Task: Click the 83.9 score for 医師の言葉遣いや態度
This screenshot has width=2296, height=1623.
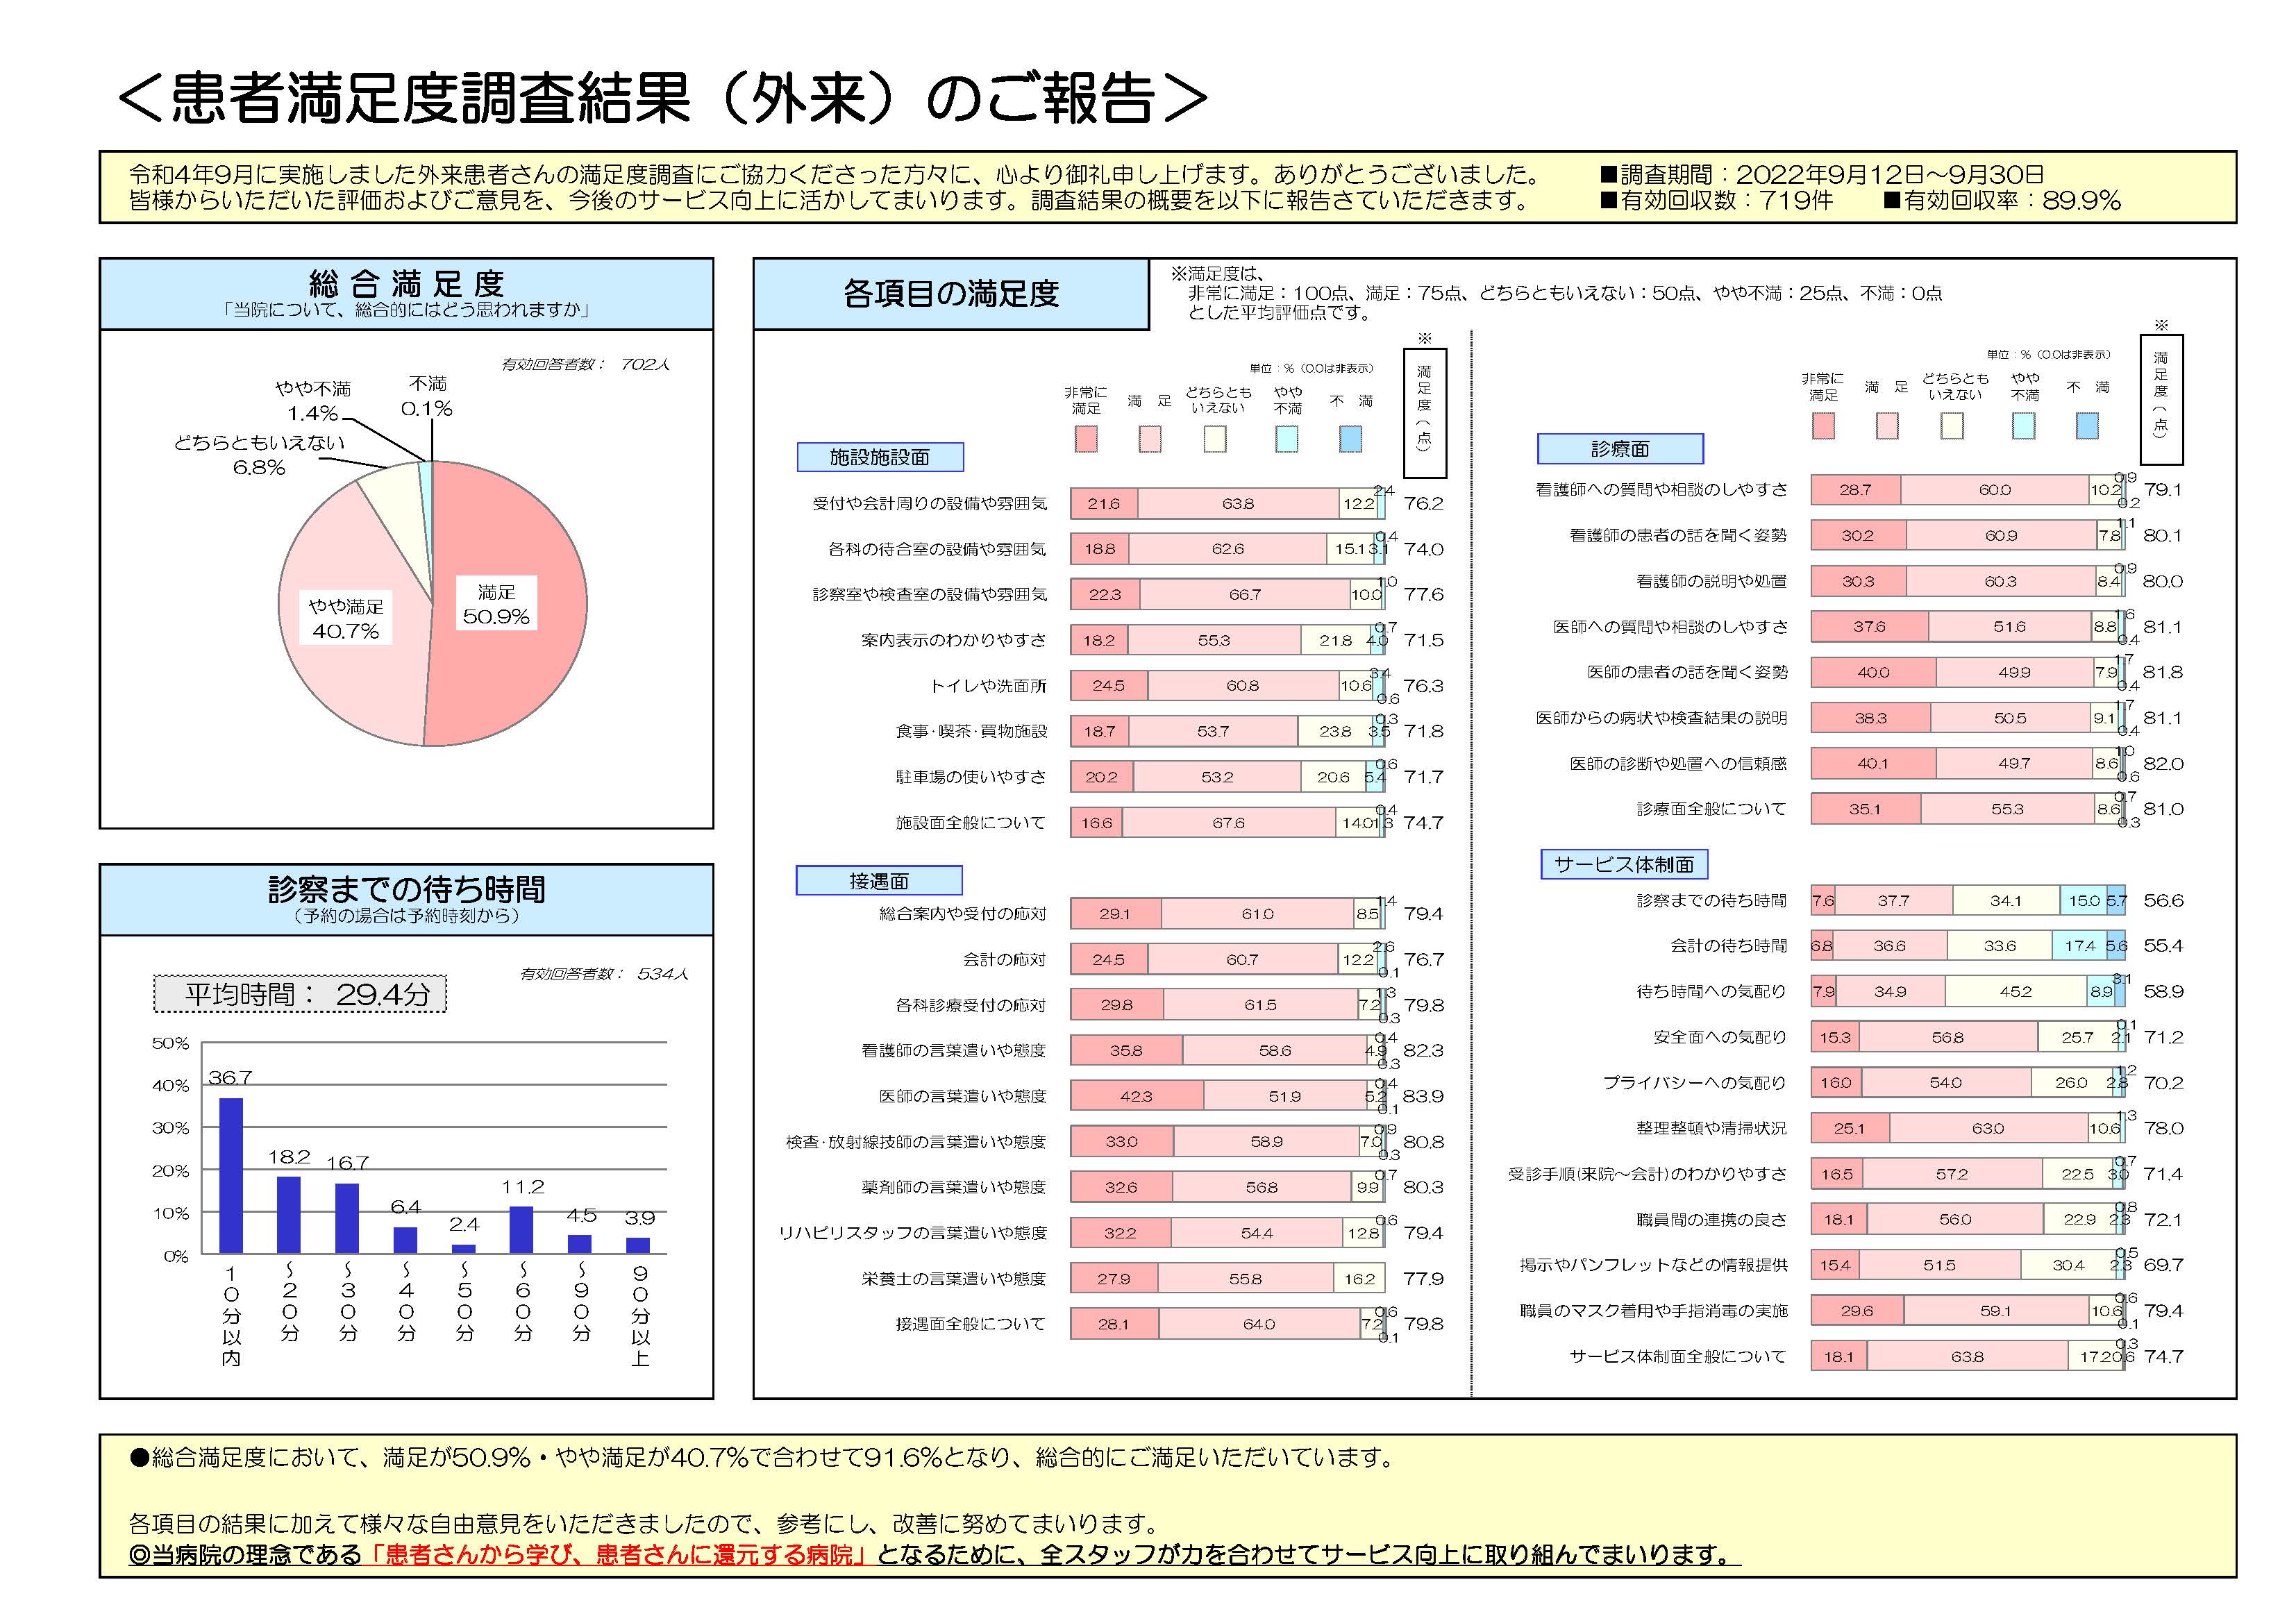Action: [x=1423, y=1096]
